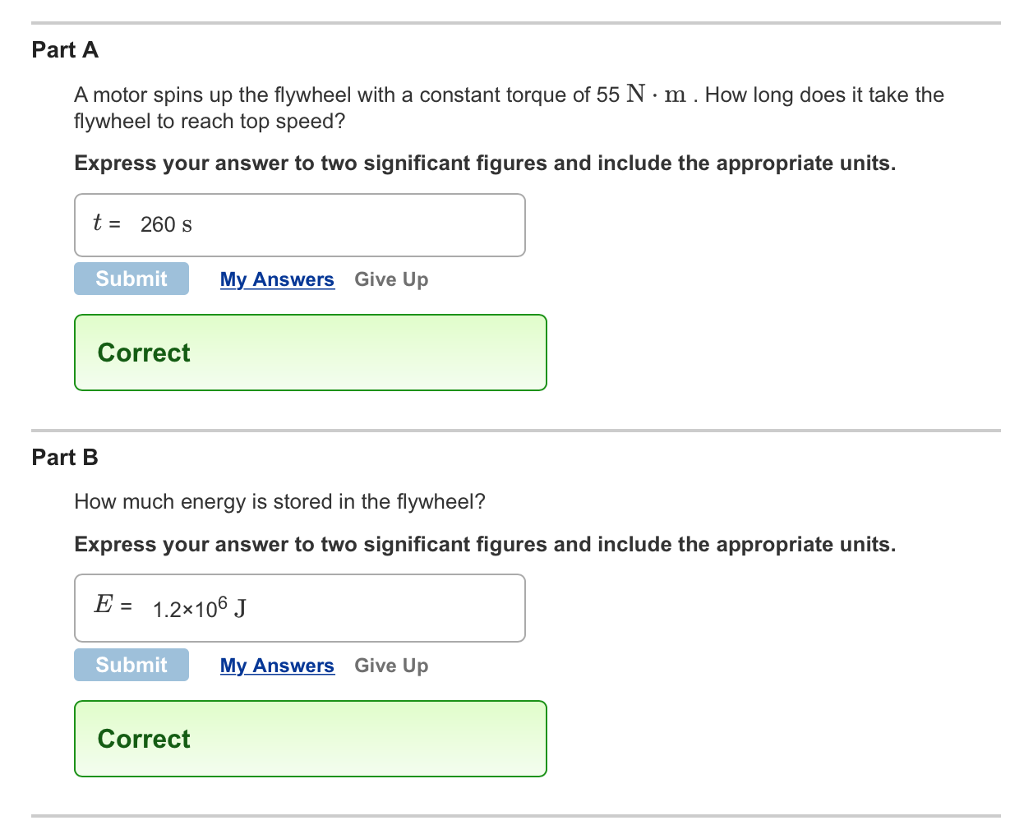This screenshot has height=825, width=1024.
Task: Click the Correct feedback box in Part B
Action: click(x=310, y=739)
